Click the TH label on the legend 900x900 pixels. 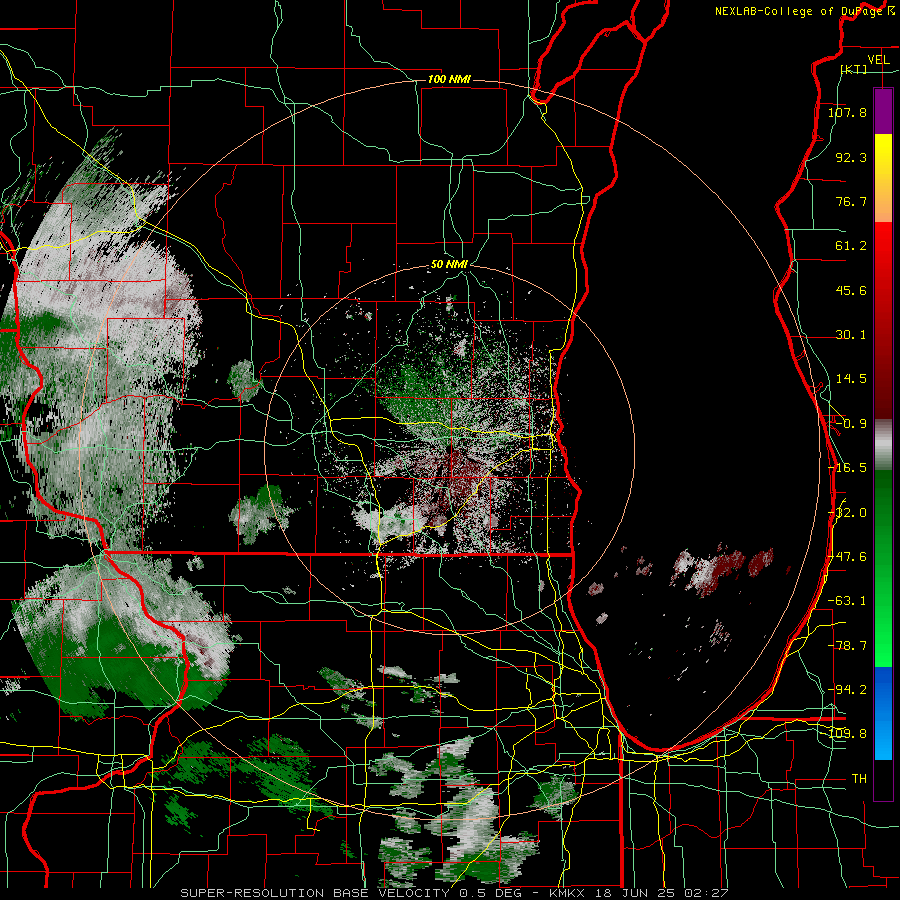[x=859, y=779]
